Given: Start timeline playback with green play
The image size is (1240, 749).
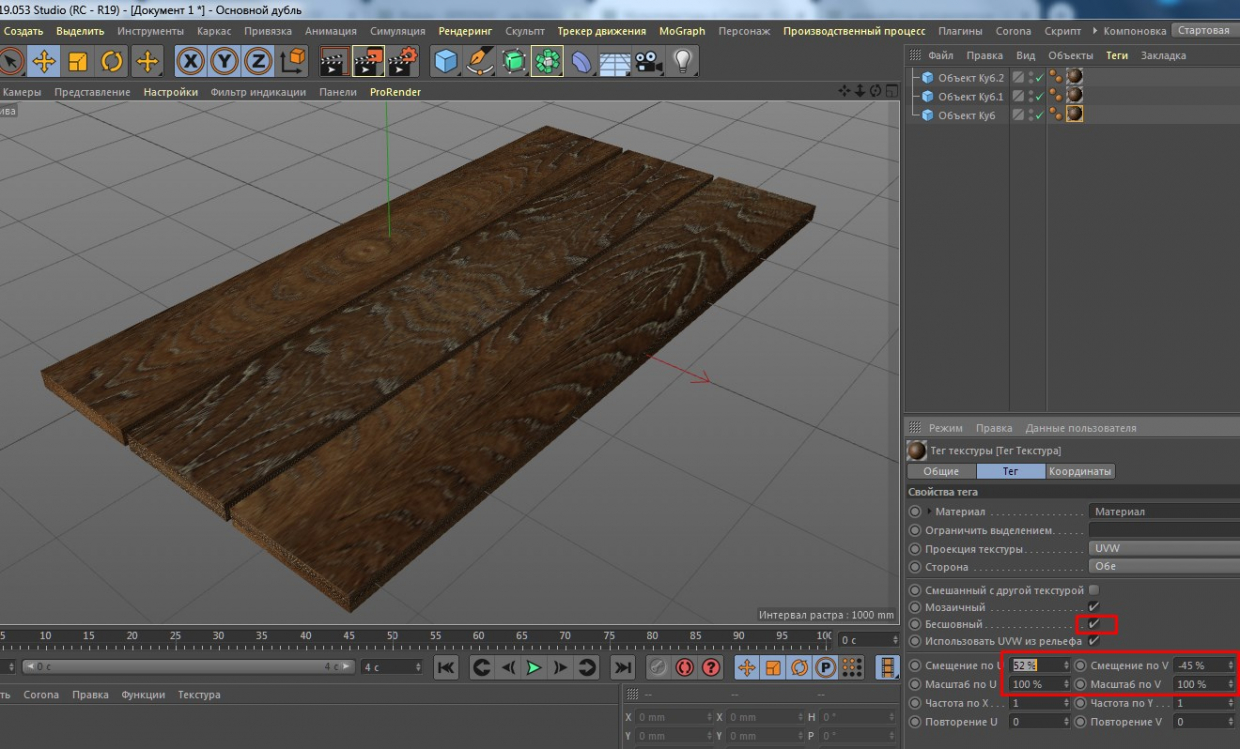Looking at the screenshot, I should click(534, 667).
